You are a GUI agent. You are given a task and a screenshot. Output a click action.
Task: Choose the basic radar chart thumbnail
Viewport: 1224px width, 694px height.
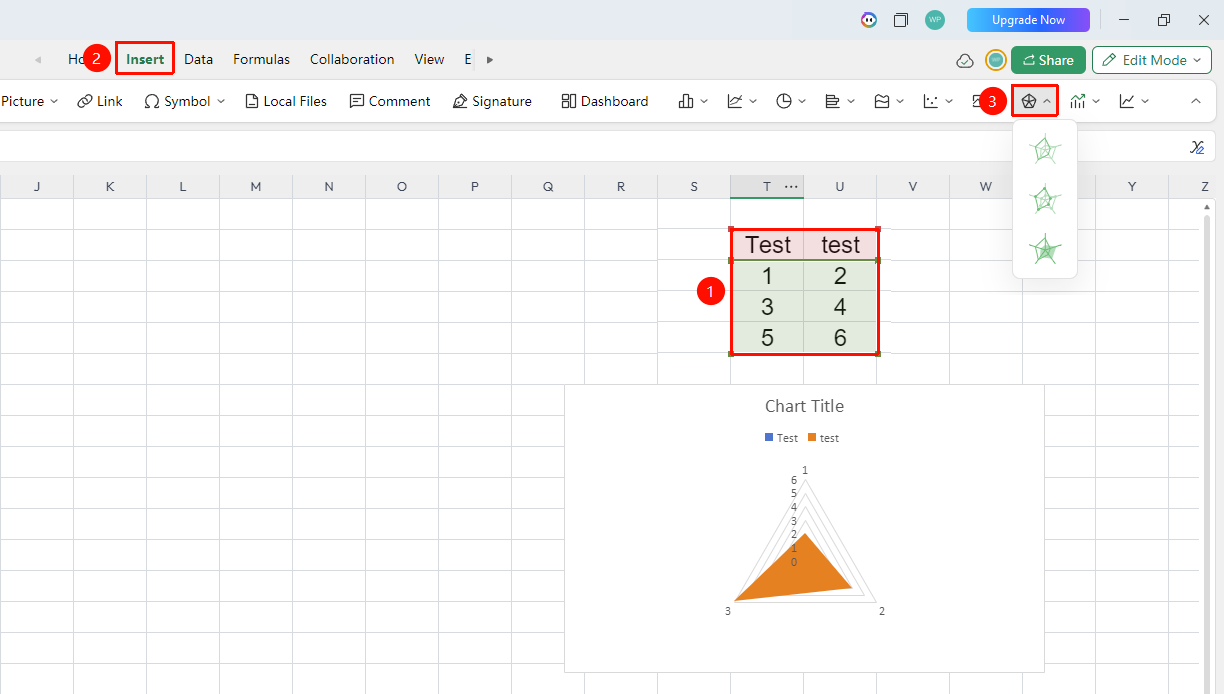1045,151
